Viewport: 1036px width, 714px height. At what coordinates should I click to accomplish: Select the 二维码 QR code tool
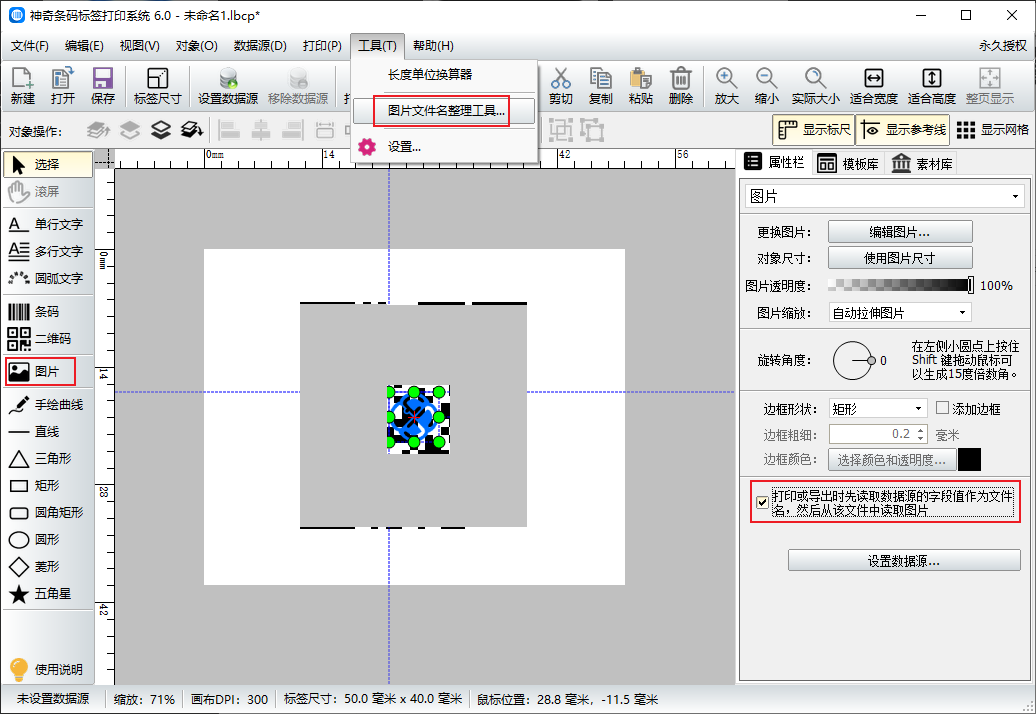(x=48, y=339)
